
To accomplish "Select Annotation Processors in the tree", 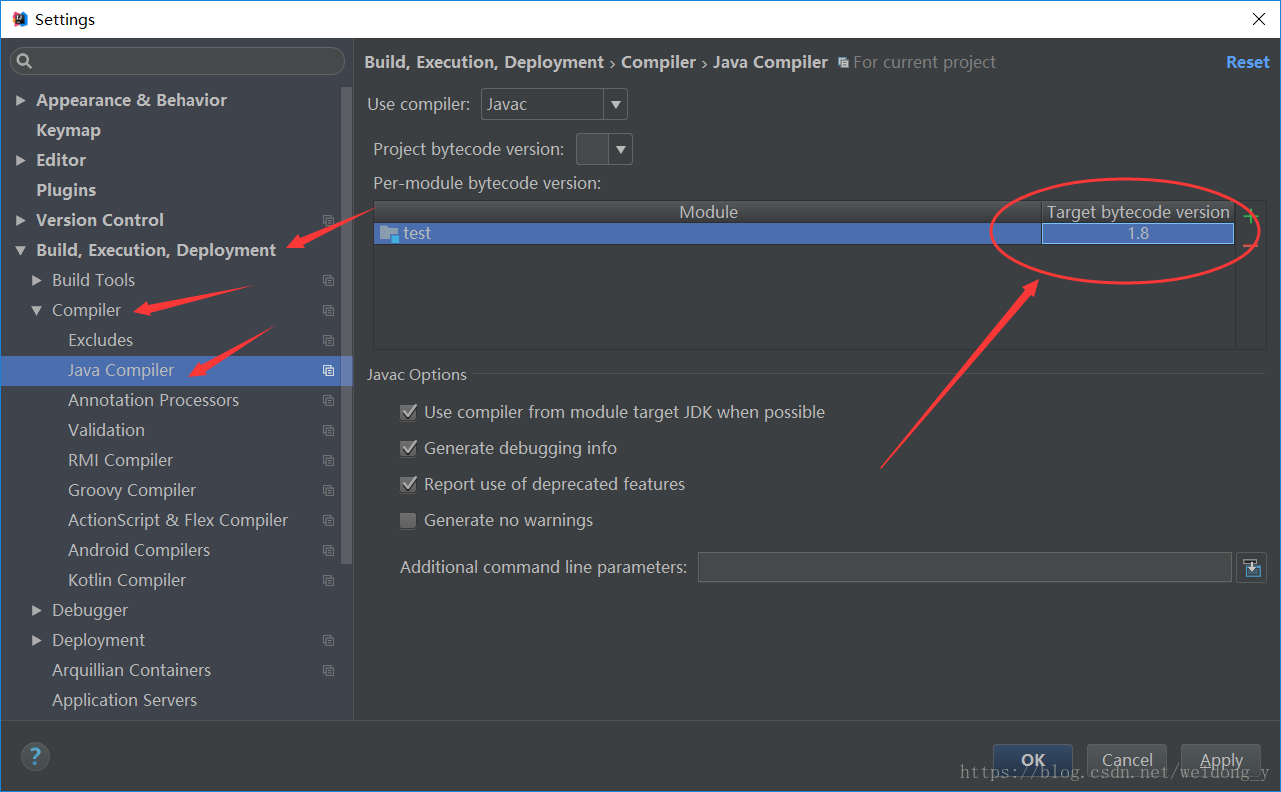I will coord(153,400).
